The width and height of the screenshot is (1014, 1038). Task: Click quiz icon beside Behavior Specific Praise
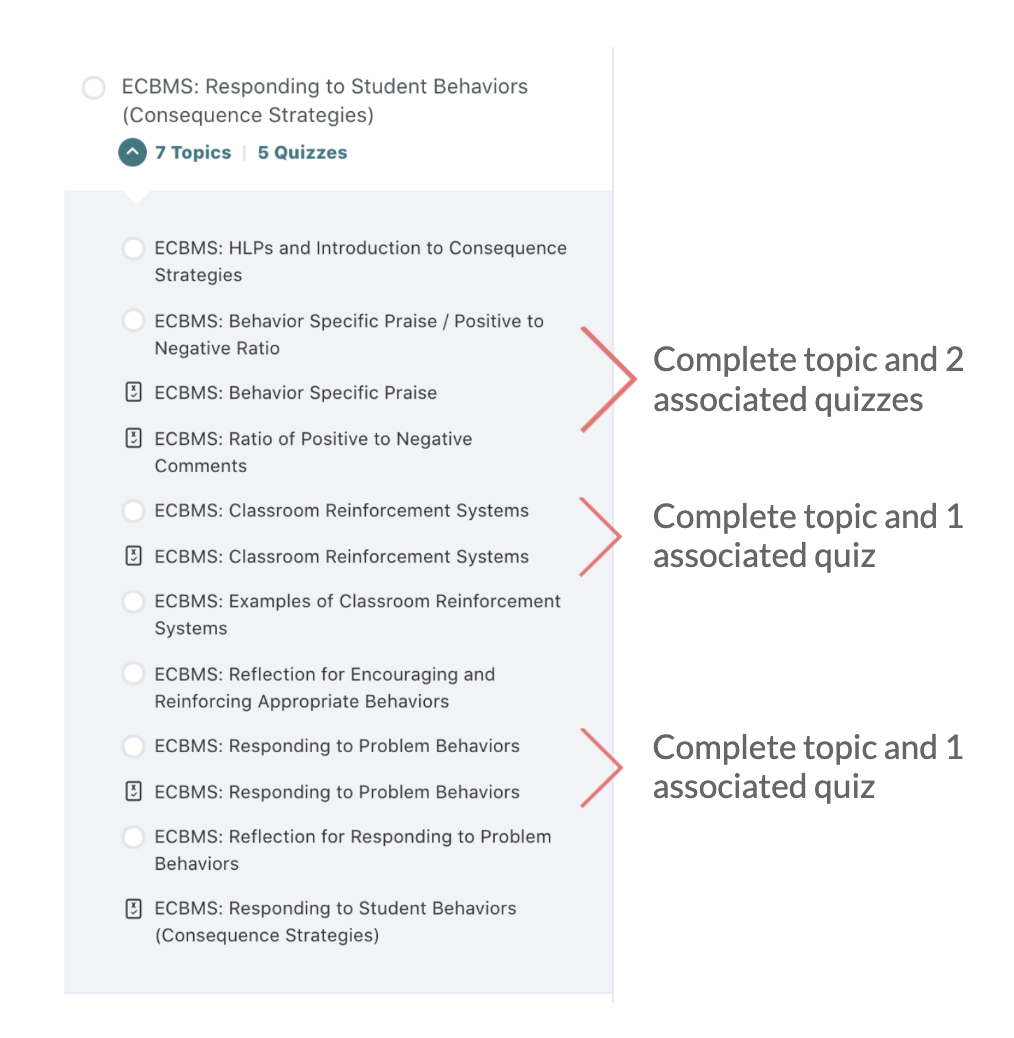point(133,393)
